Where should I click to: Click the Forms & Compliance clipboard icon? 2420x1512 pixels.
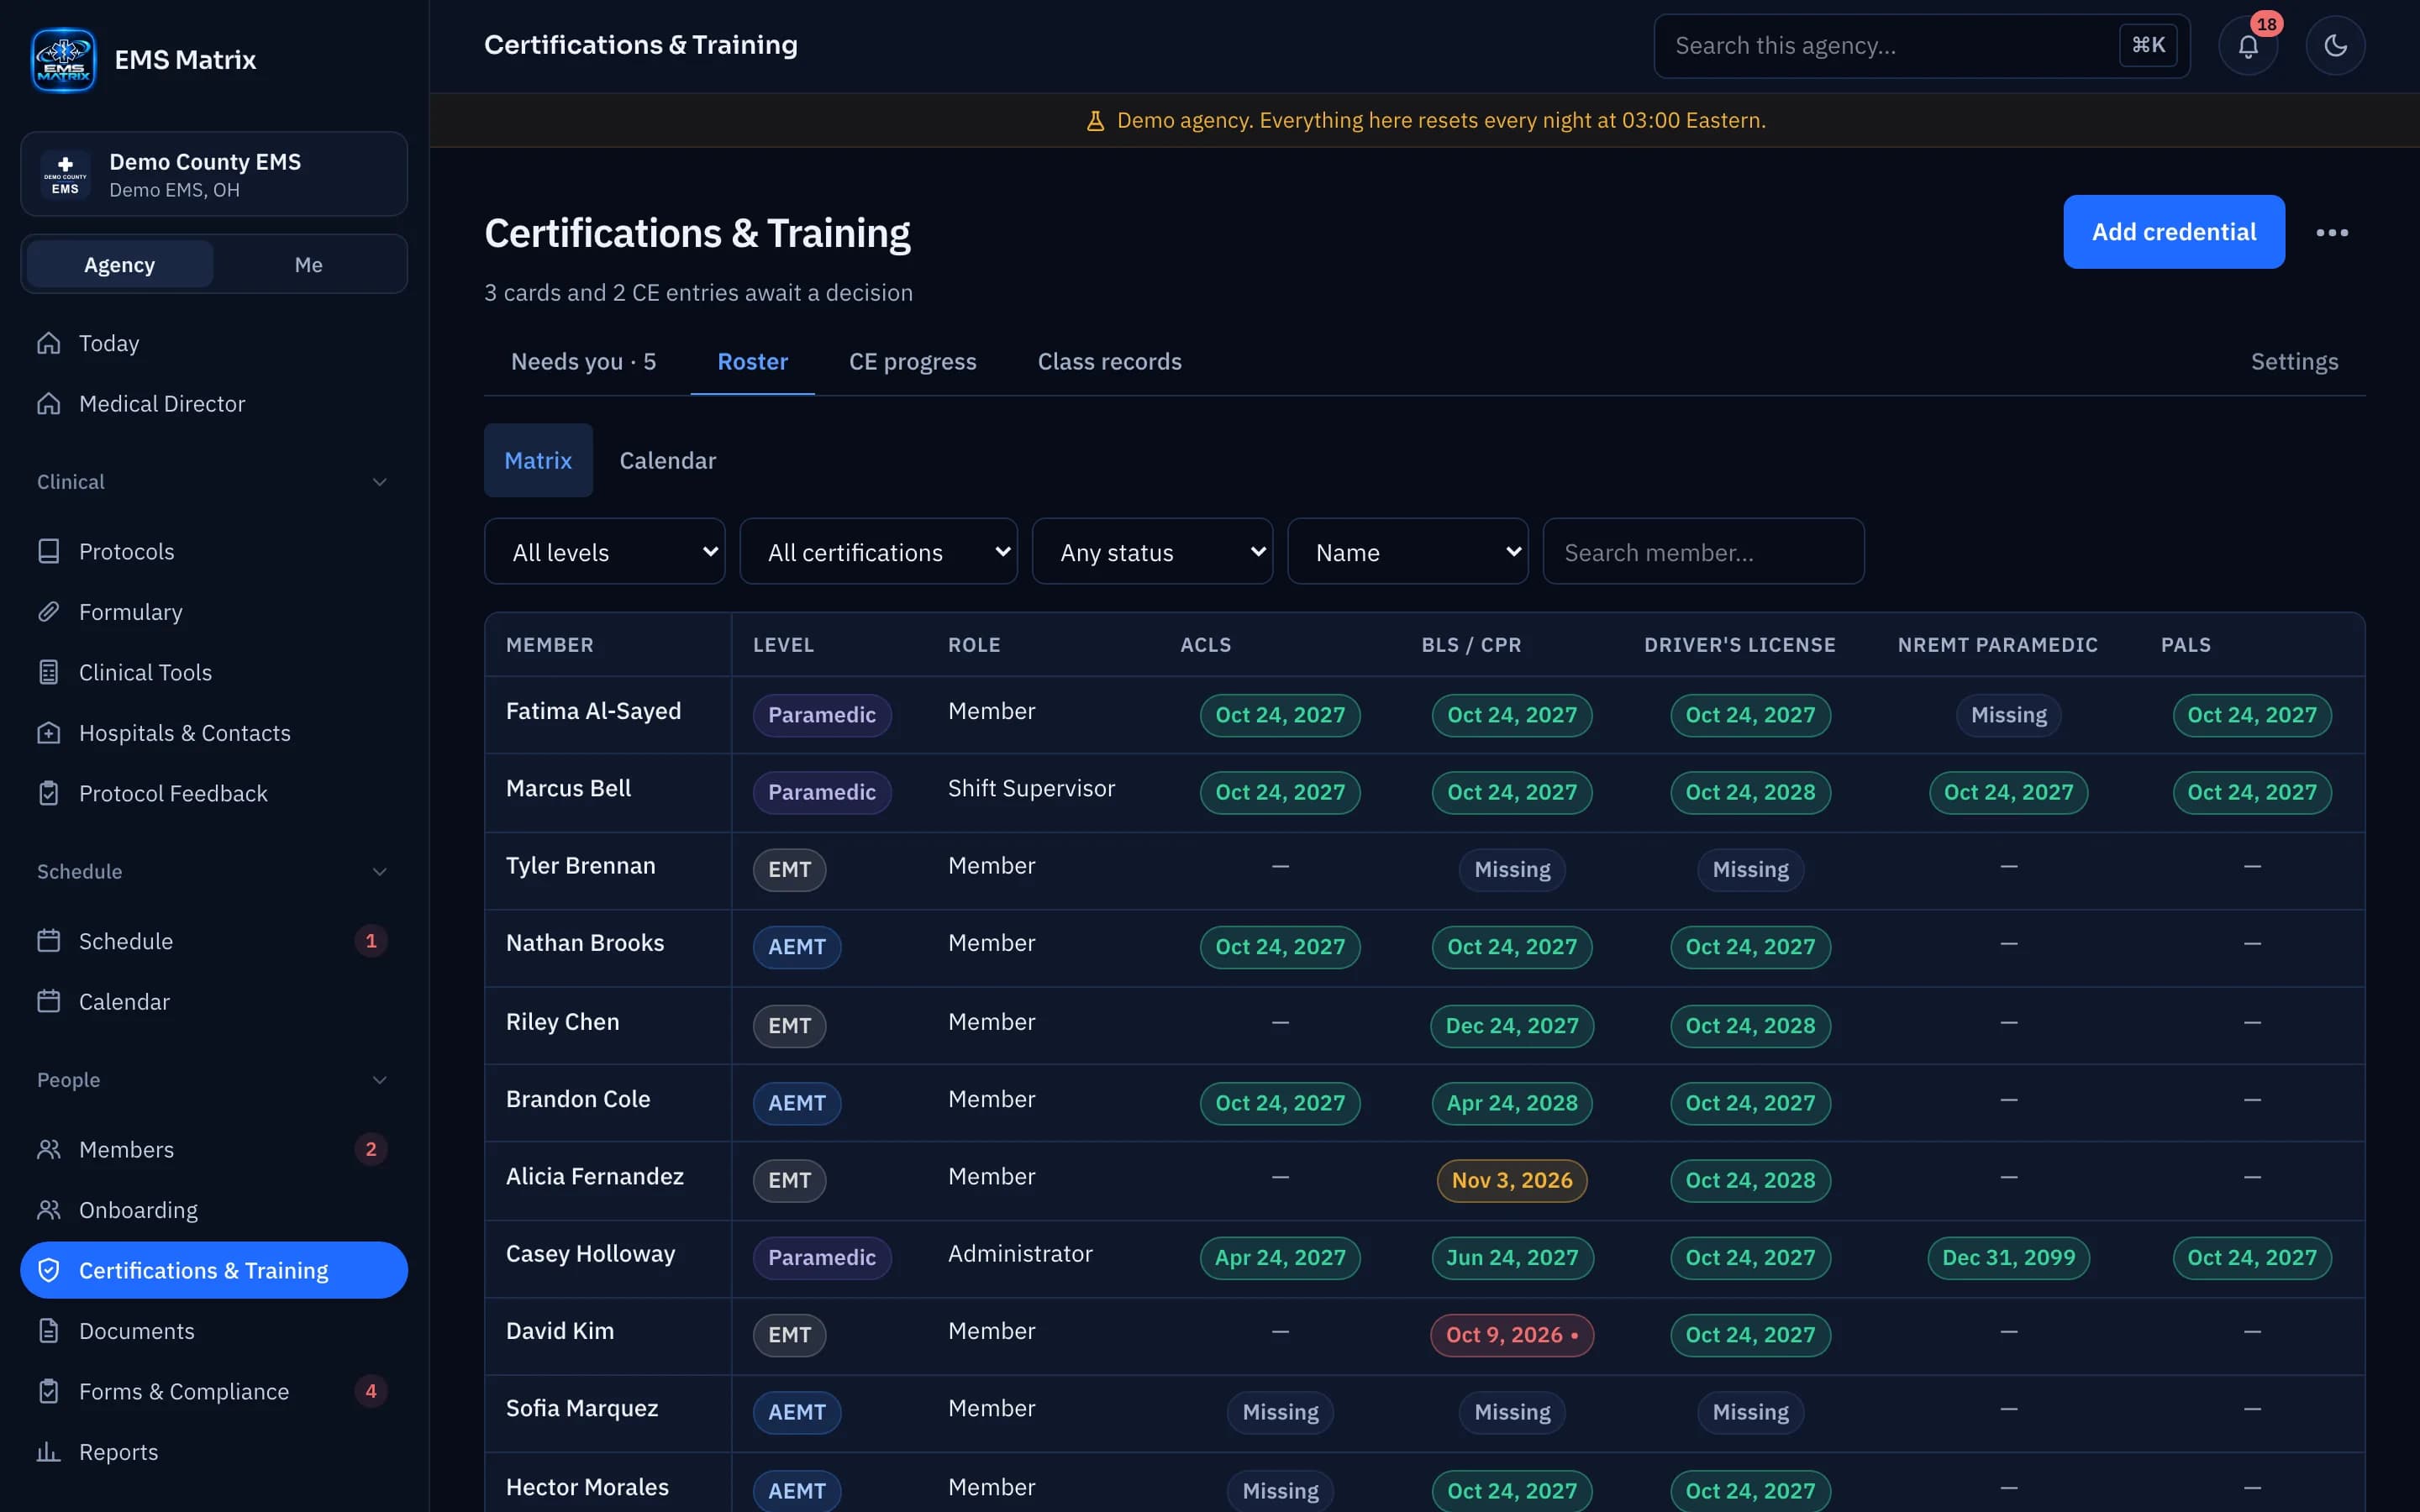tap(48, 1391)
